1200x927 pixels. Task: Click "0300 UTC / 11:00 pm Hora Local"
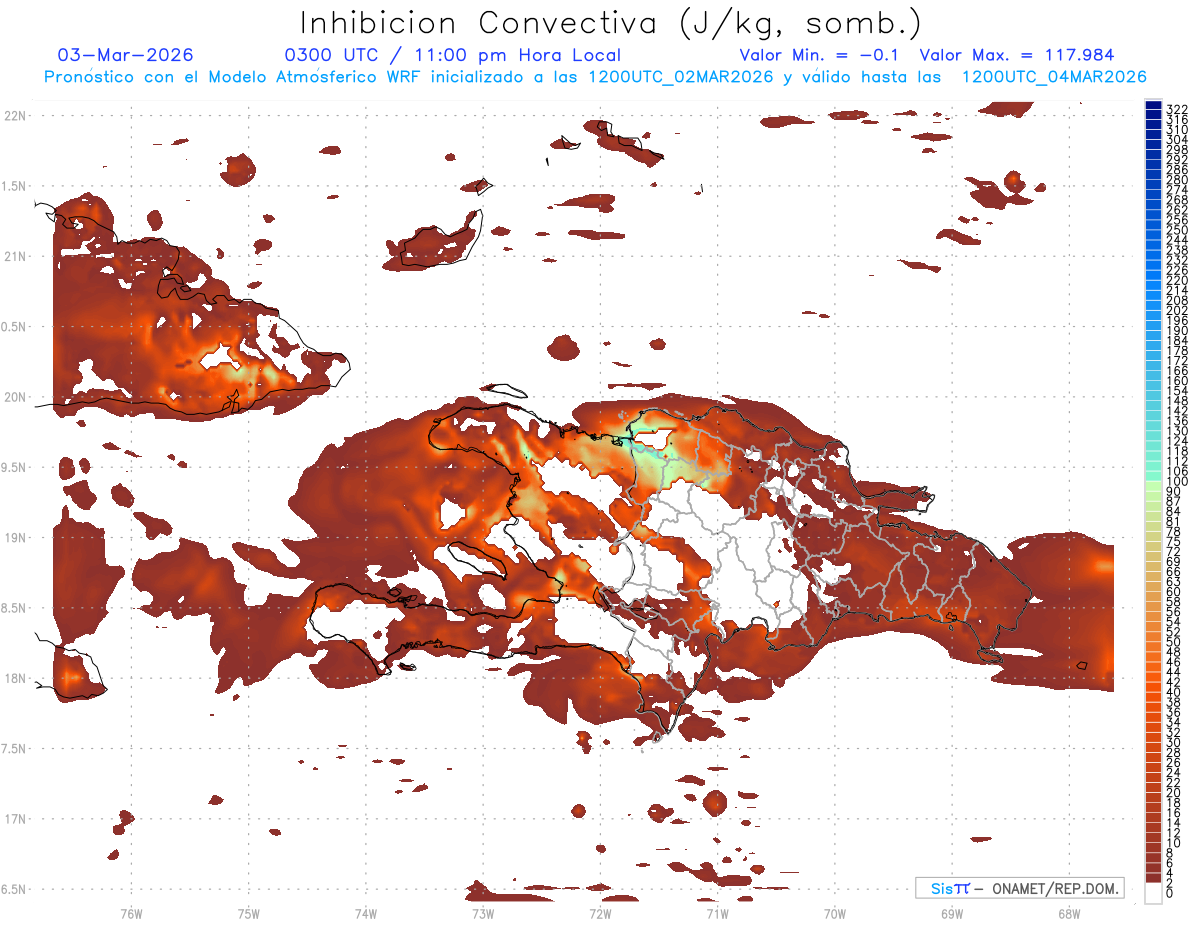[x=453, y=55]
